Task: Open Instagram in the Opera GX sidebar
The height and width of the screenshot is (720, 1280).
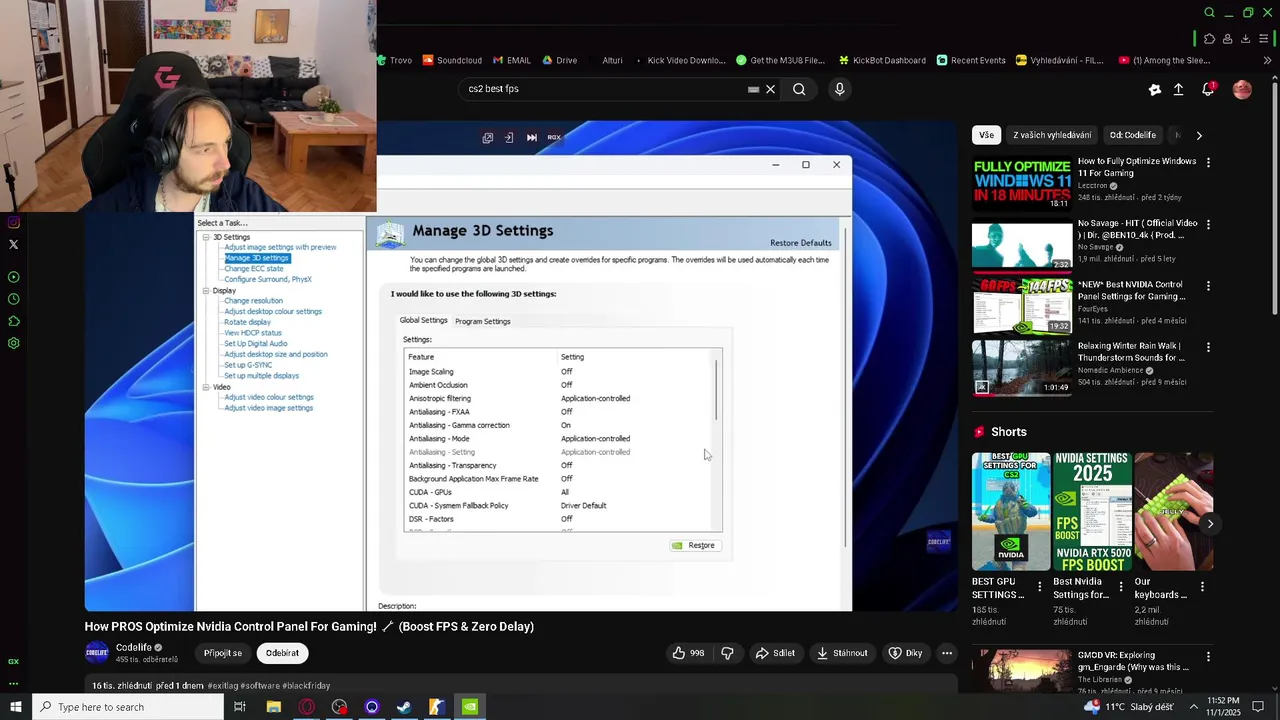Action: tap(13, 222)
